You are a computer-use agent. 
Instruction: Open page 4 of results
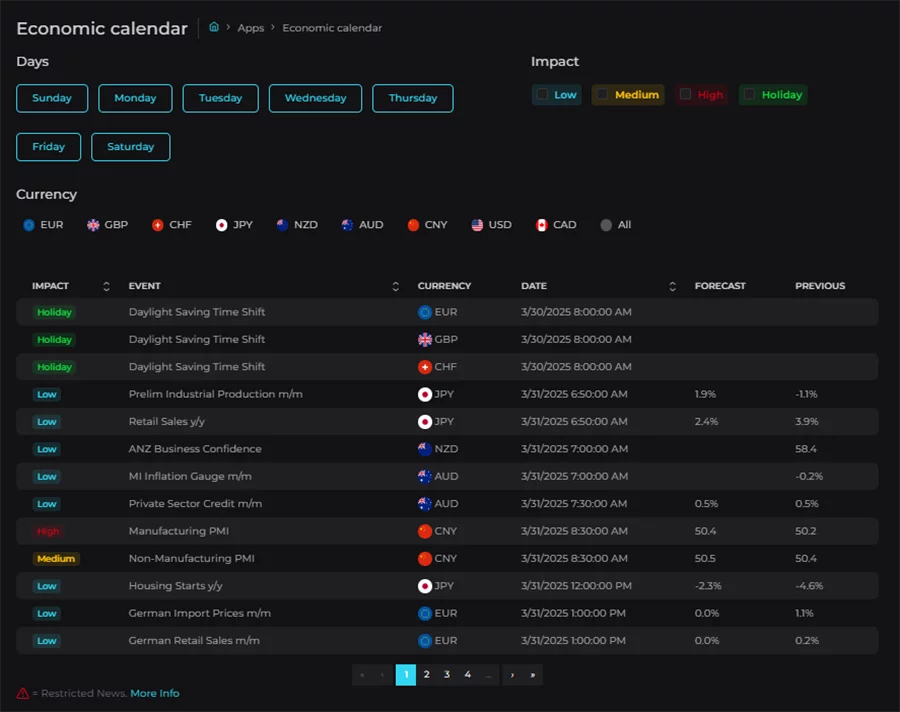coord(468,675)
